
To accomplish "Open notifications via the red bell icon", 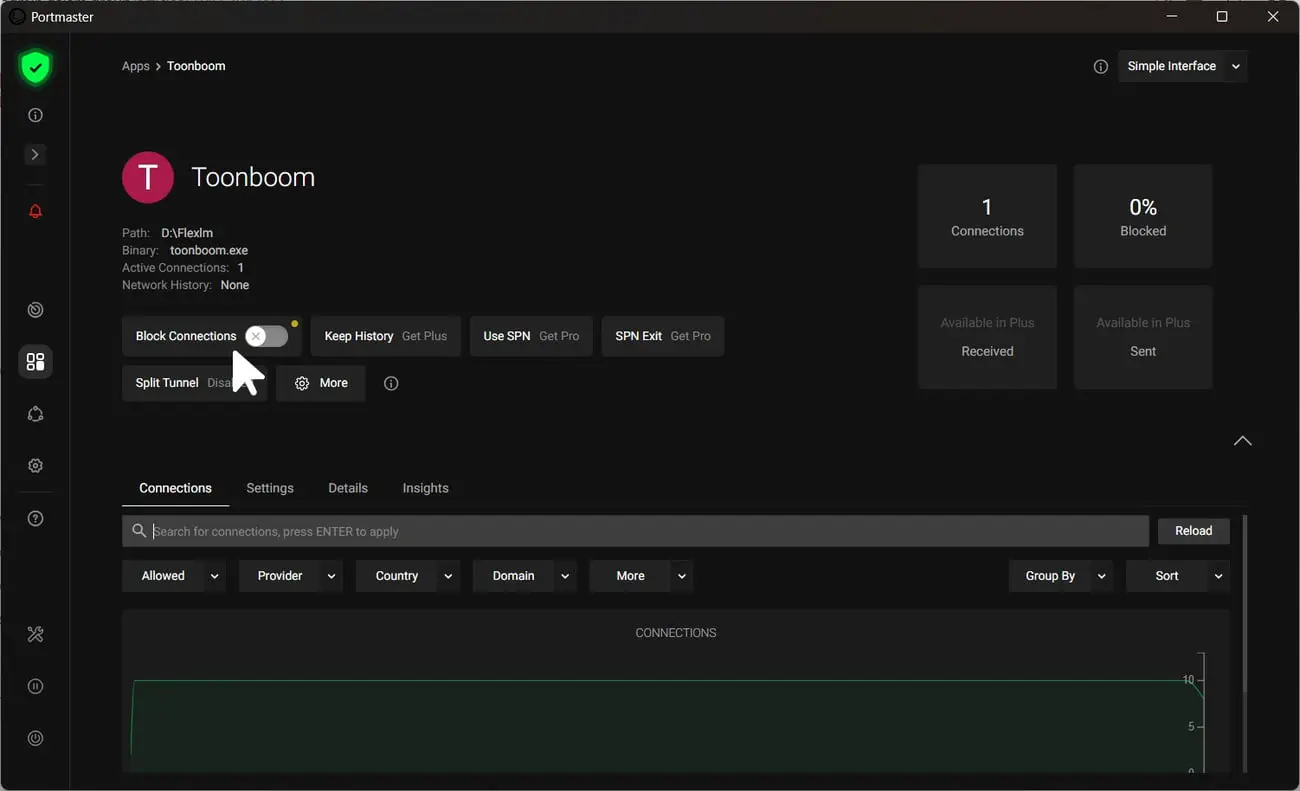I will pyautogui.click(x=35, y=211).
